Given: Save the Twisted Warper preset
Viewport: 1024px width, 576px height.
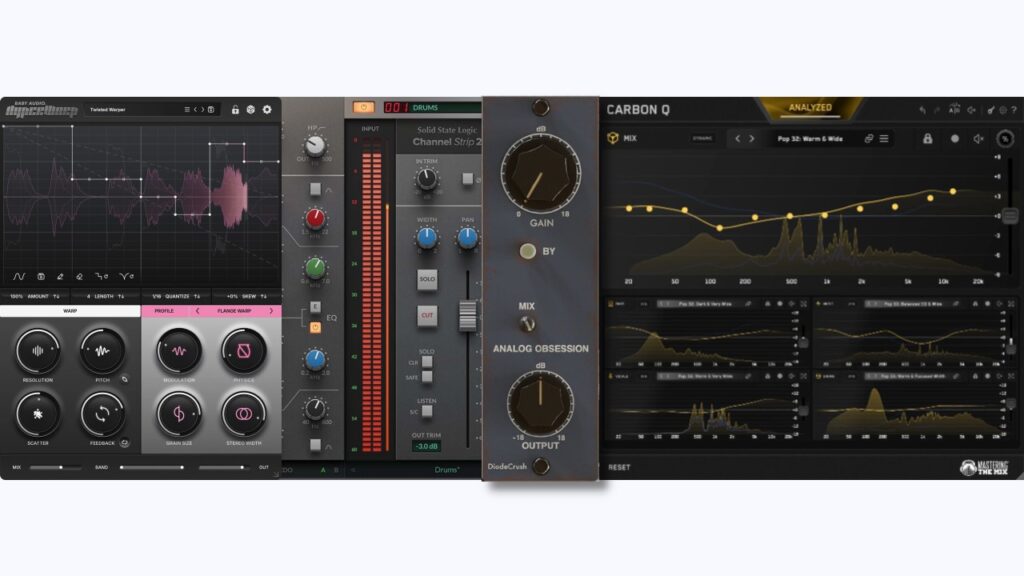Looking at the screenshot, I should [211, 110].
